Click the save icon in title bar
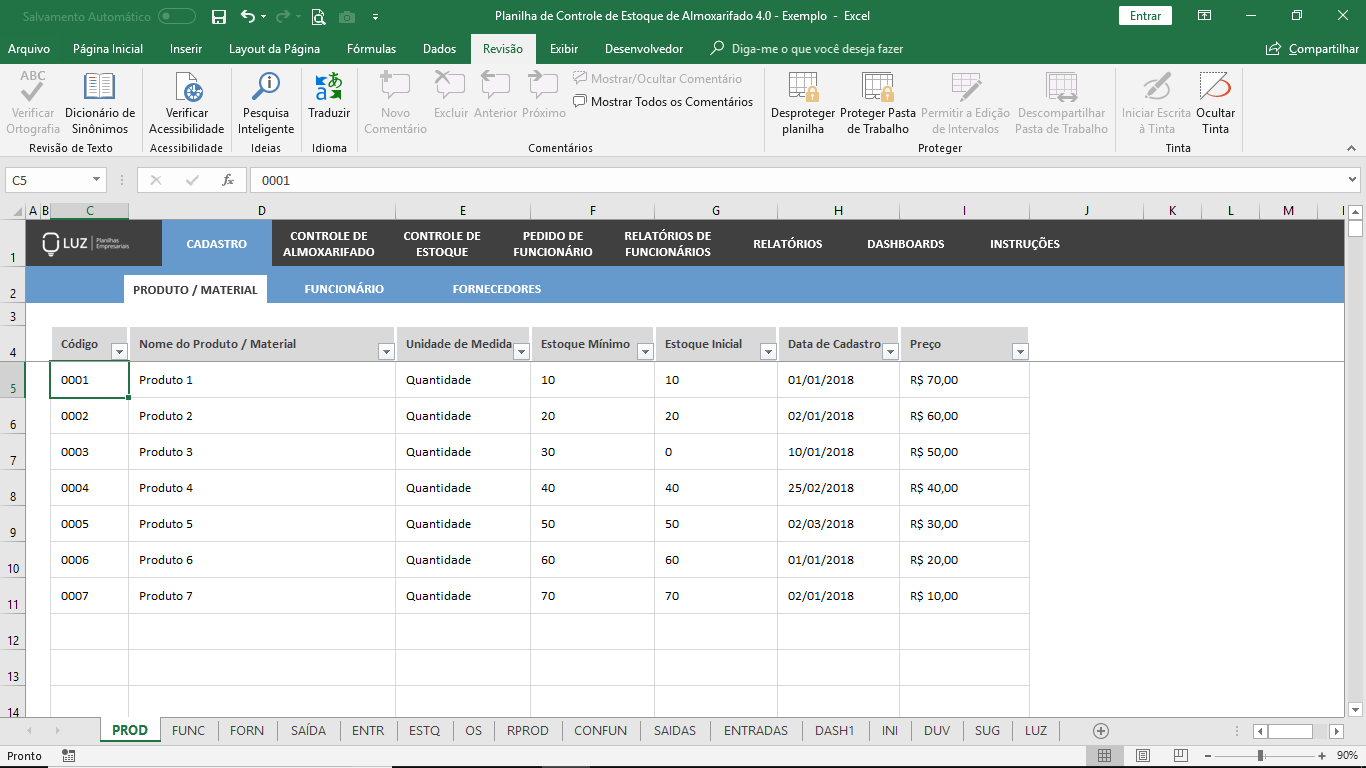Image resolution: width=1366 pixels, height=768 pixels. 219,17
